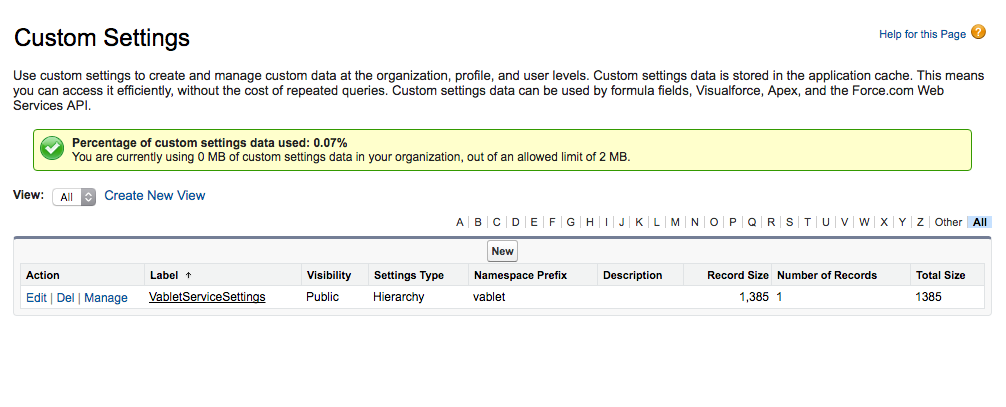Filter the list by letter X
1006x407 pixels.
coord(884,222)
